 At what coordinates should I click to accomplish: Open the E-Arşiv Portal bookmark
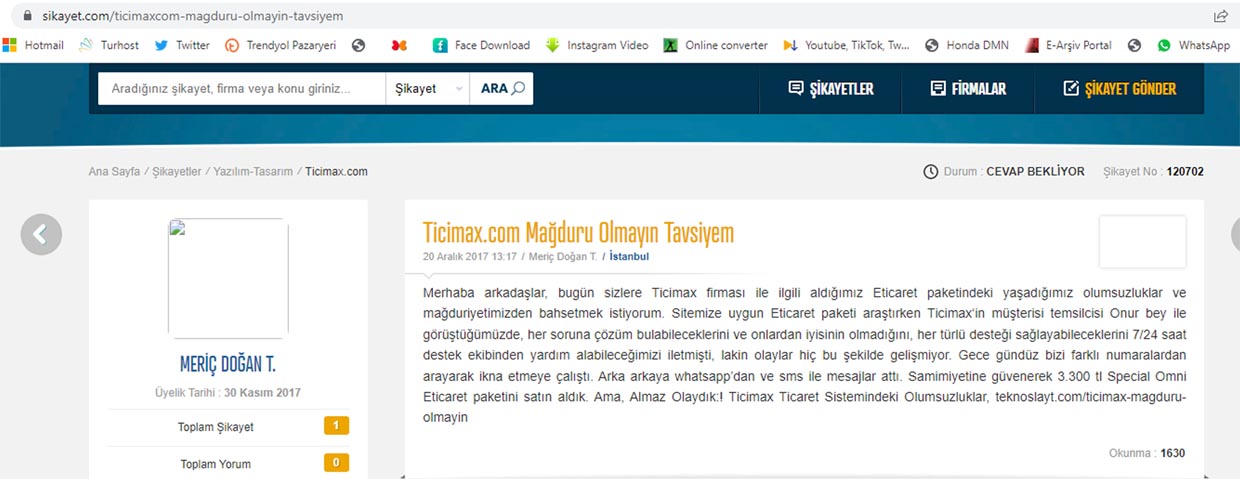tap(1068, 45)
